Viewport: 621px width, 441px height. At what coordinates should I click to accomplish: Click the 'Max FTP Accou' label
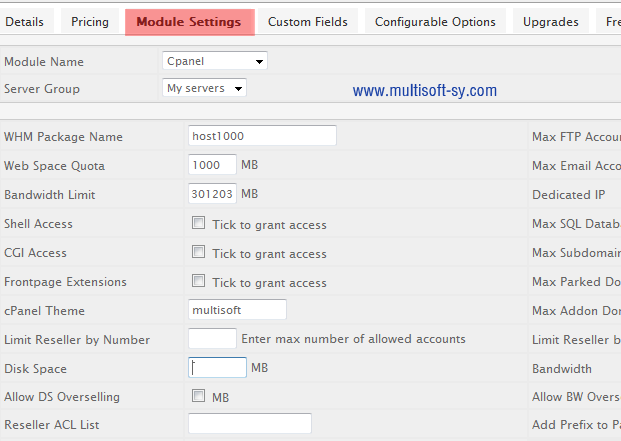coord(576,137)
